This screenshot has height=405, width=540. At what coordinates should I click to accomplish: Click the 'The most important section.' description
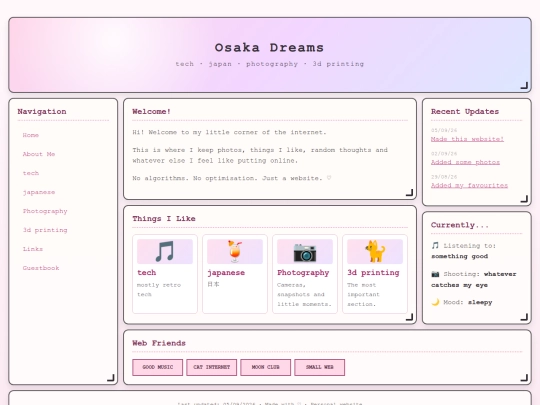click(x=363, y=294)
